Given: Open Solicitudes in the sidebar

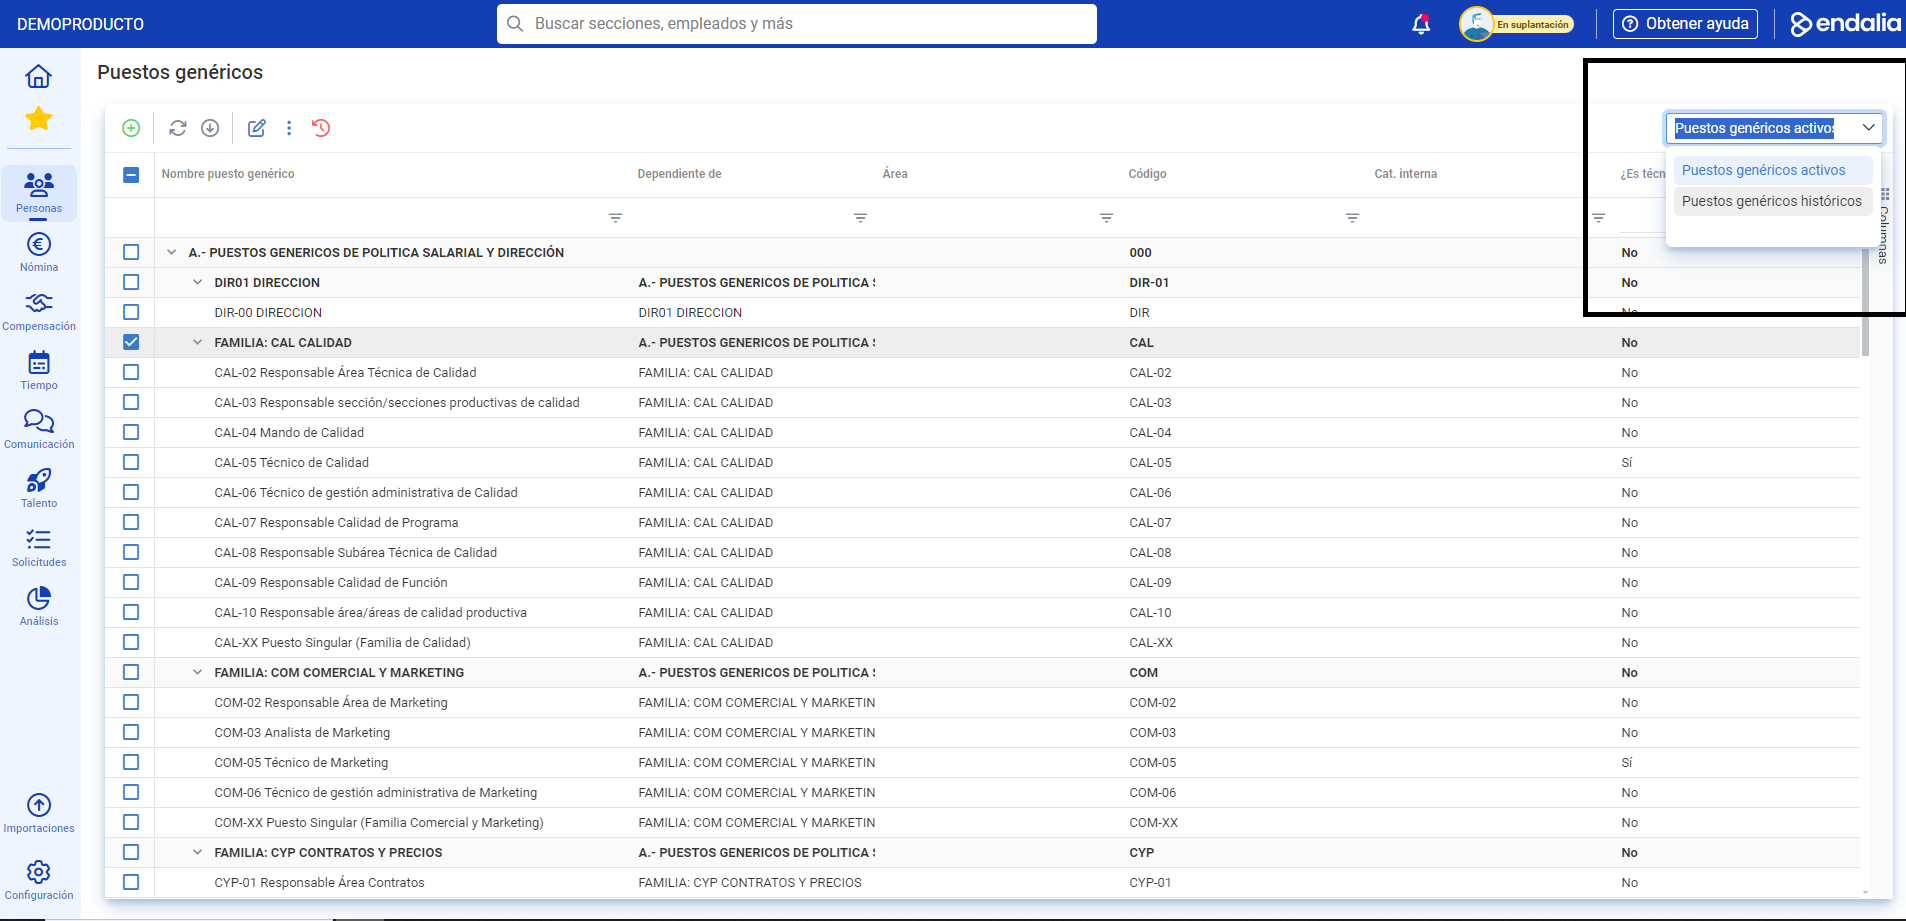Looking at the screenshot, I should pos(39,547).
